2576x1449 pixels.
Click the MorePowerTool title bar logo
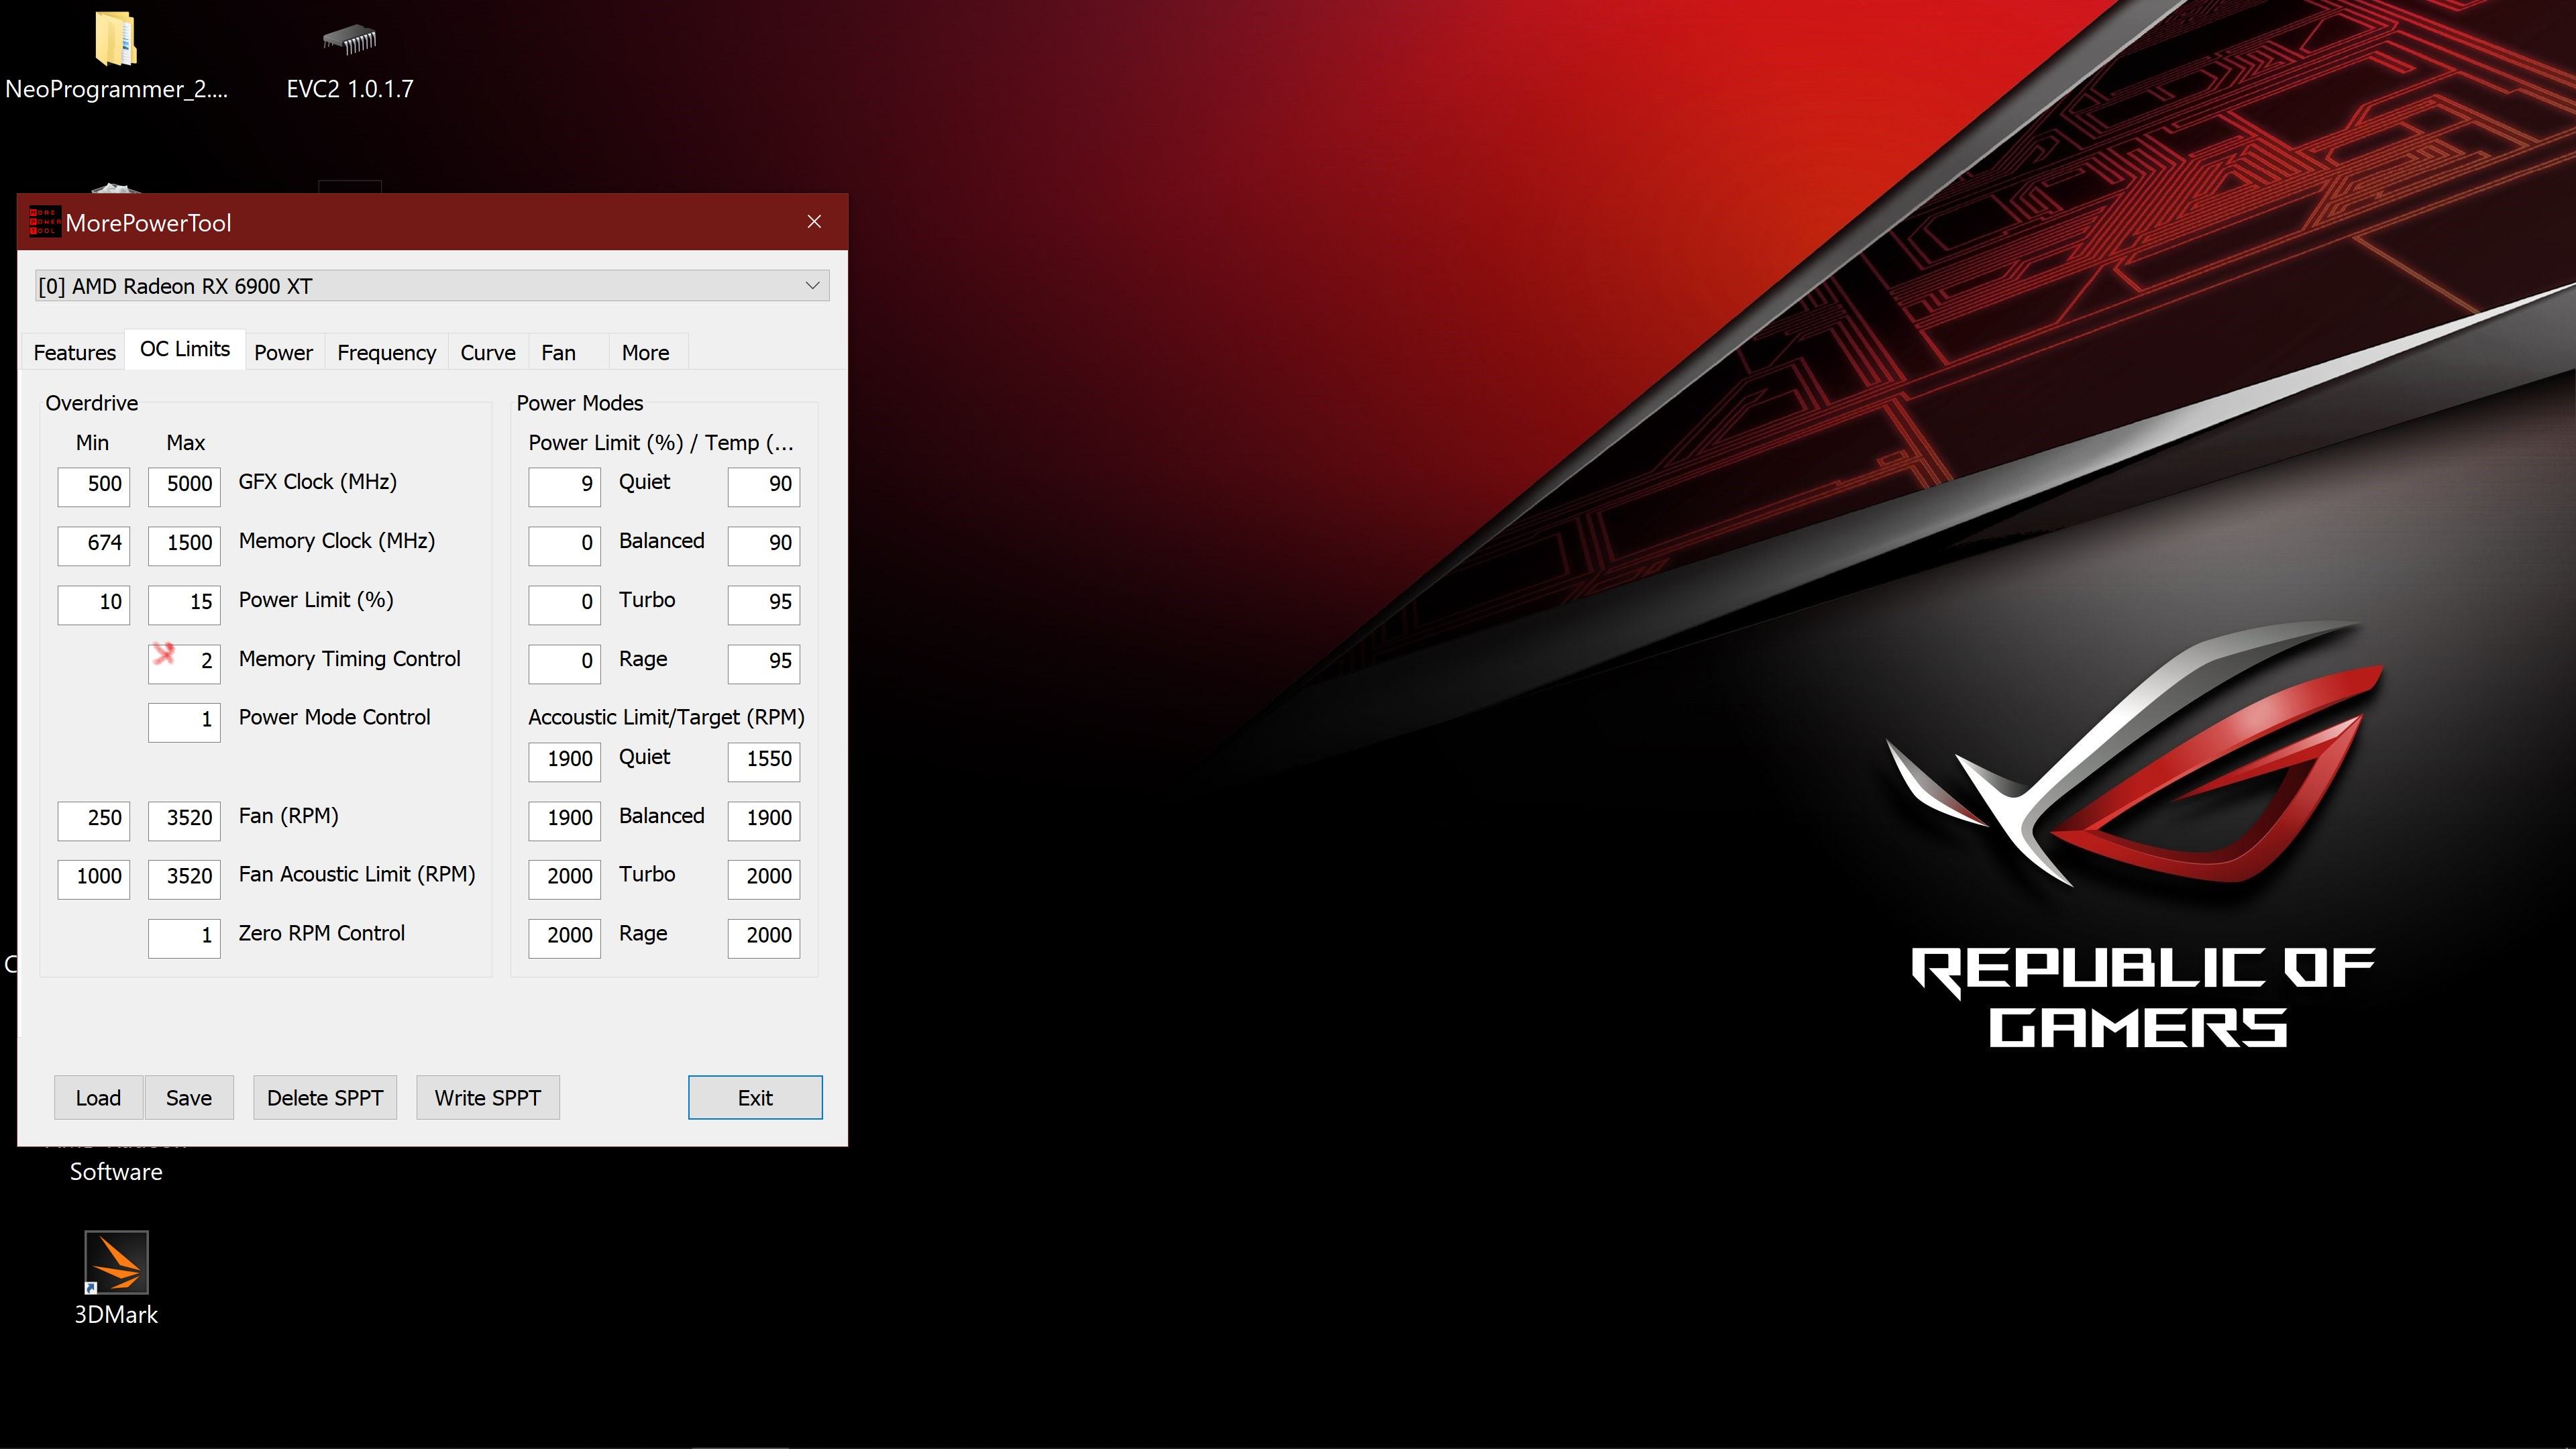click(44, 222)
